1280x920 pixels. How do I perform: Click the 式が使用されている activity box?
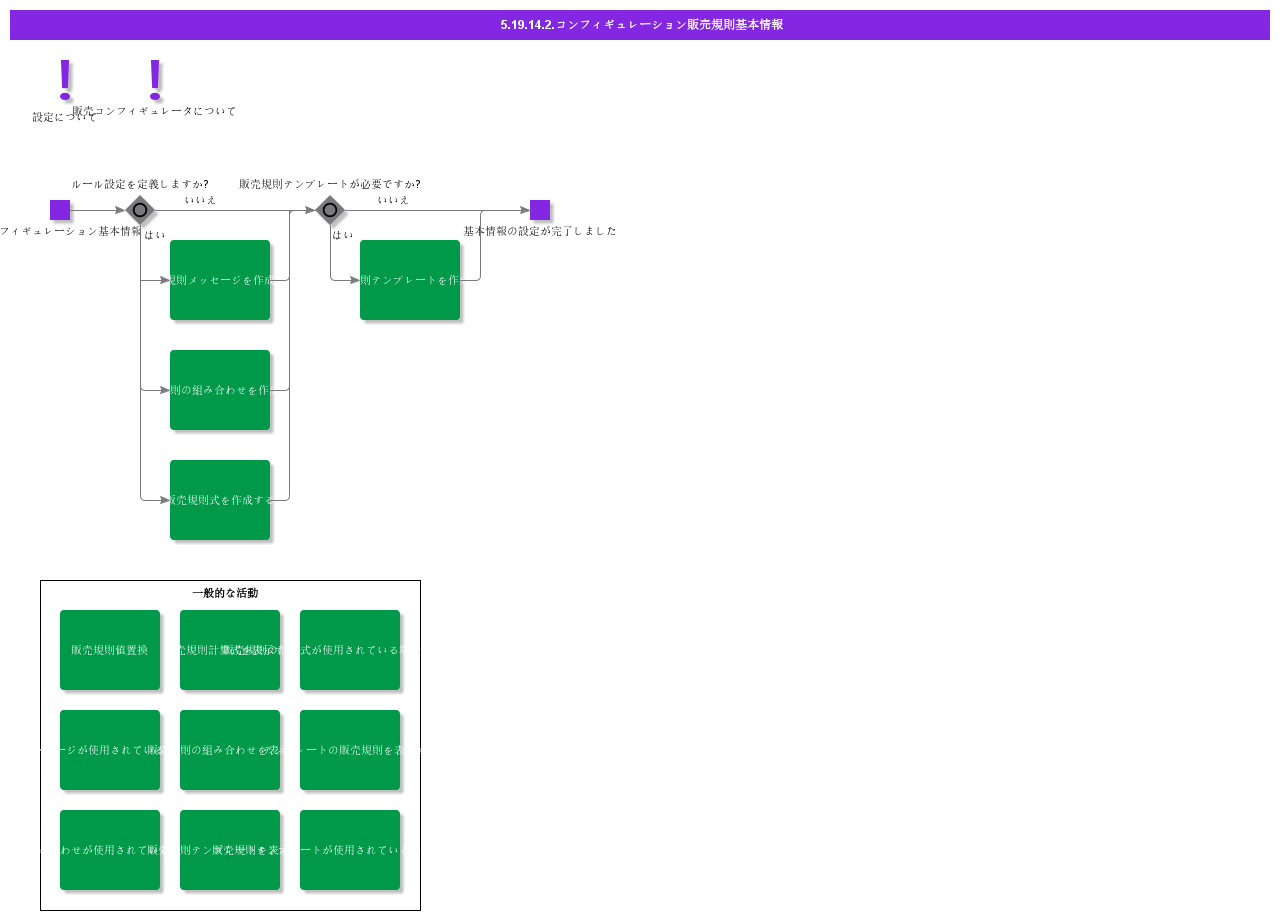[350, 650]
